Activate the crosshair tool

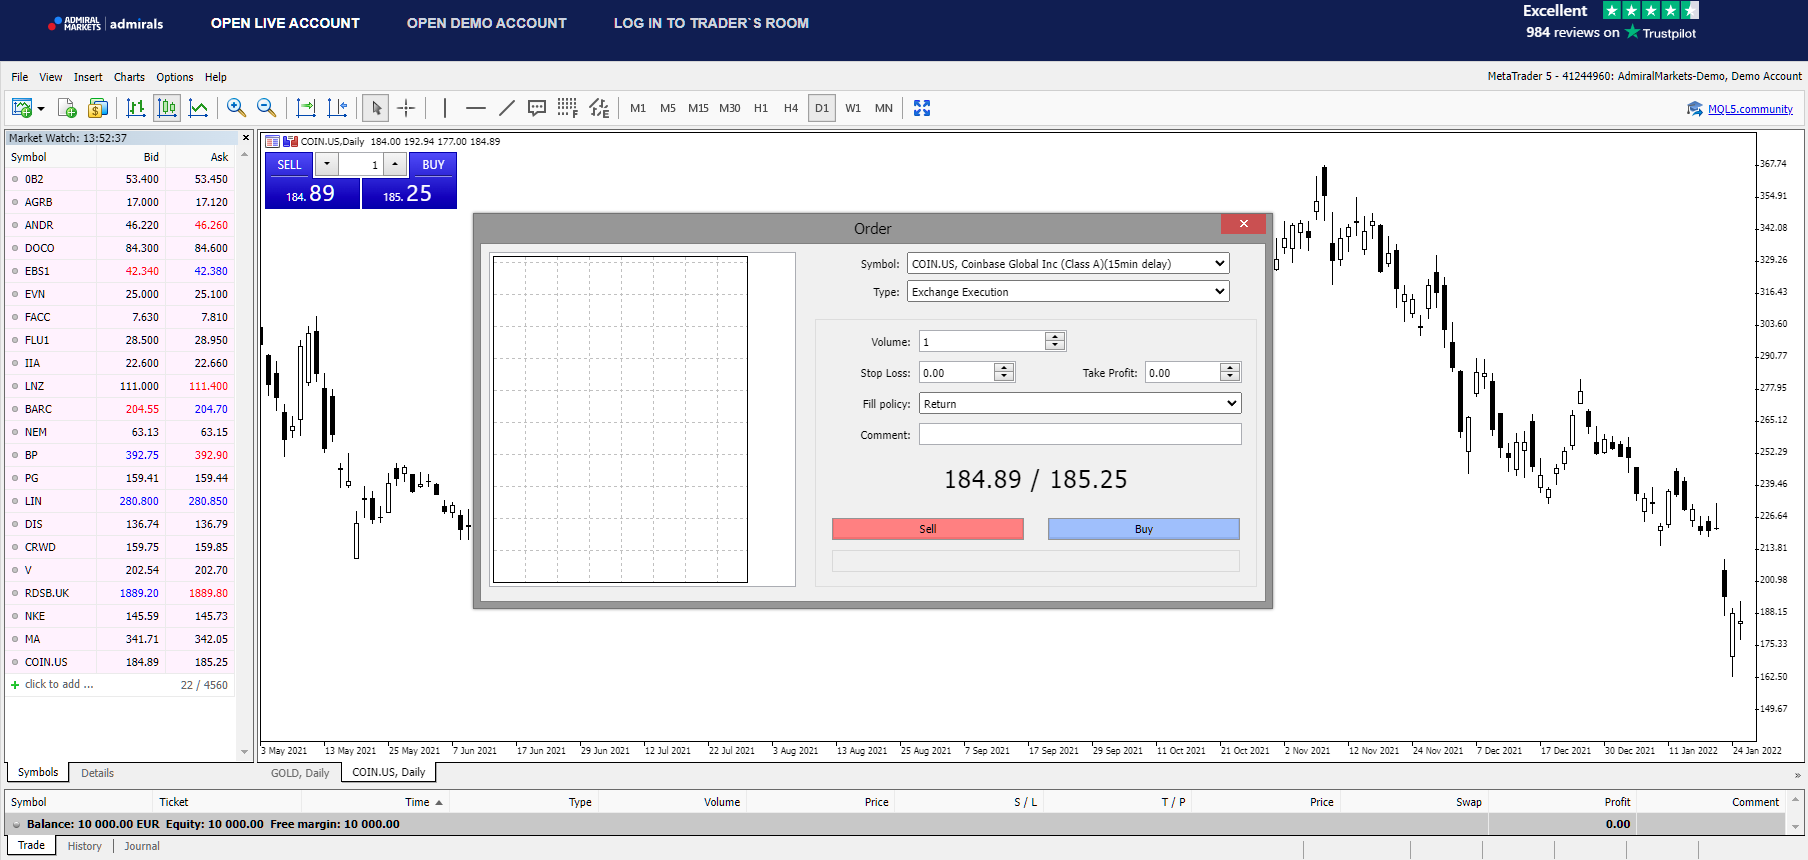point(406,108)
